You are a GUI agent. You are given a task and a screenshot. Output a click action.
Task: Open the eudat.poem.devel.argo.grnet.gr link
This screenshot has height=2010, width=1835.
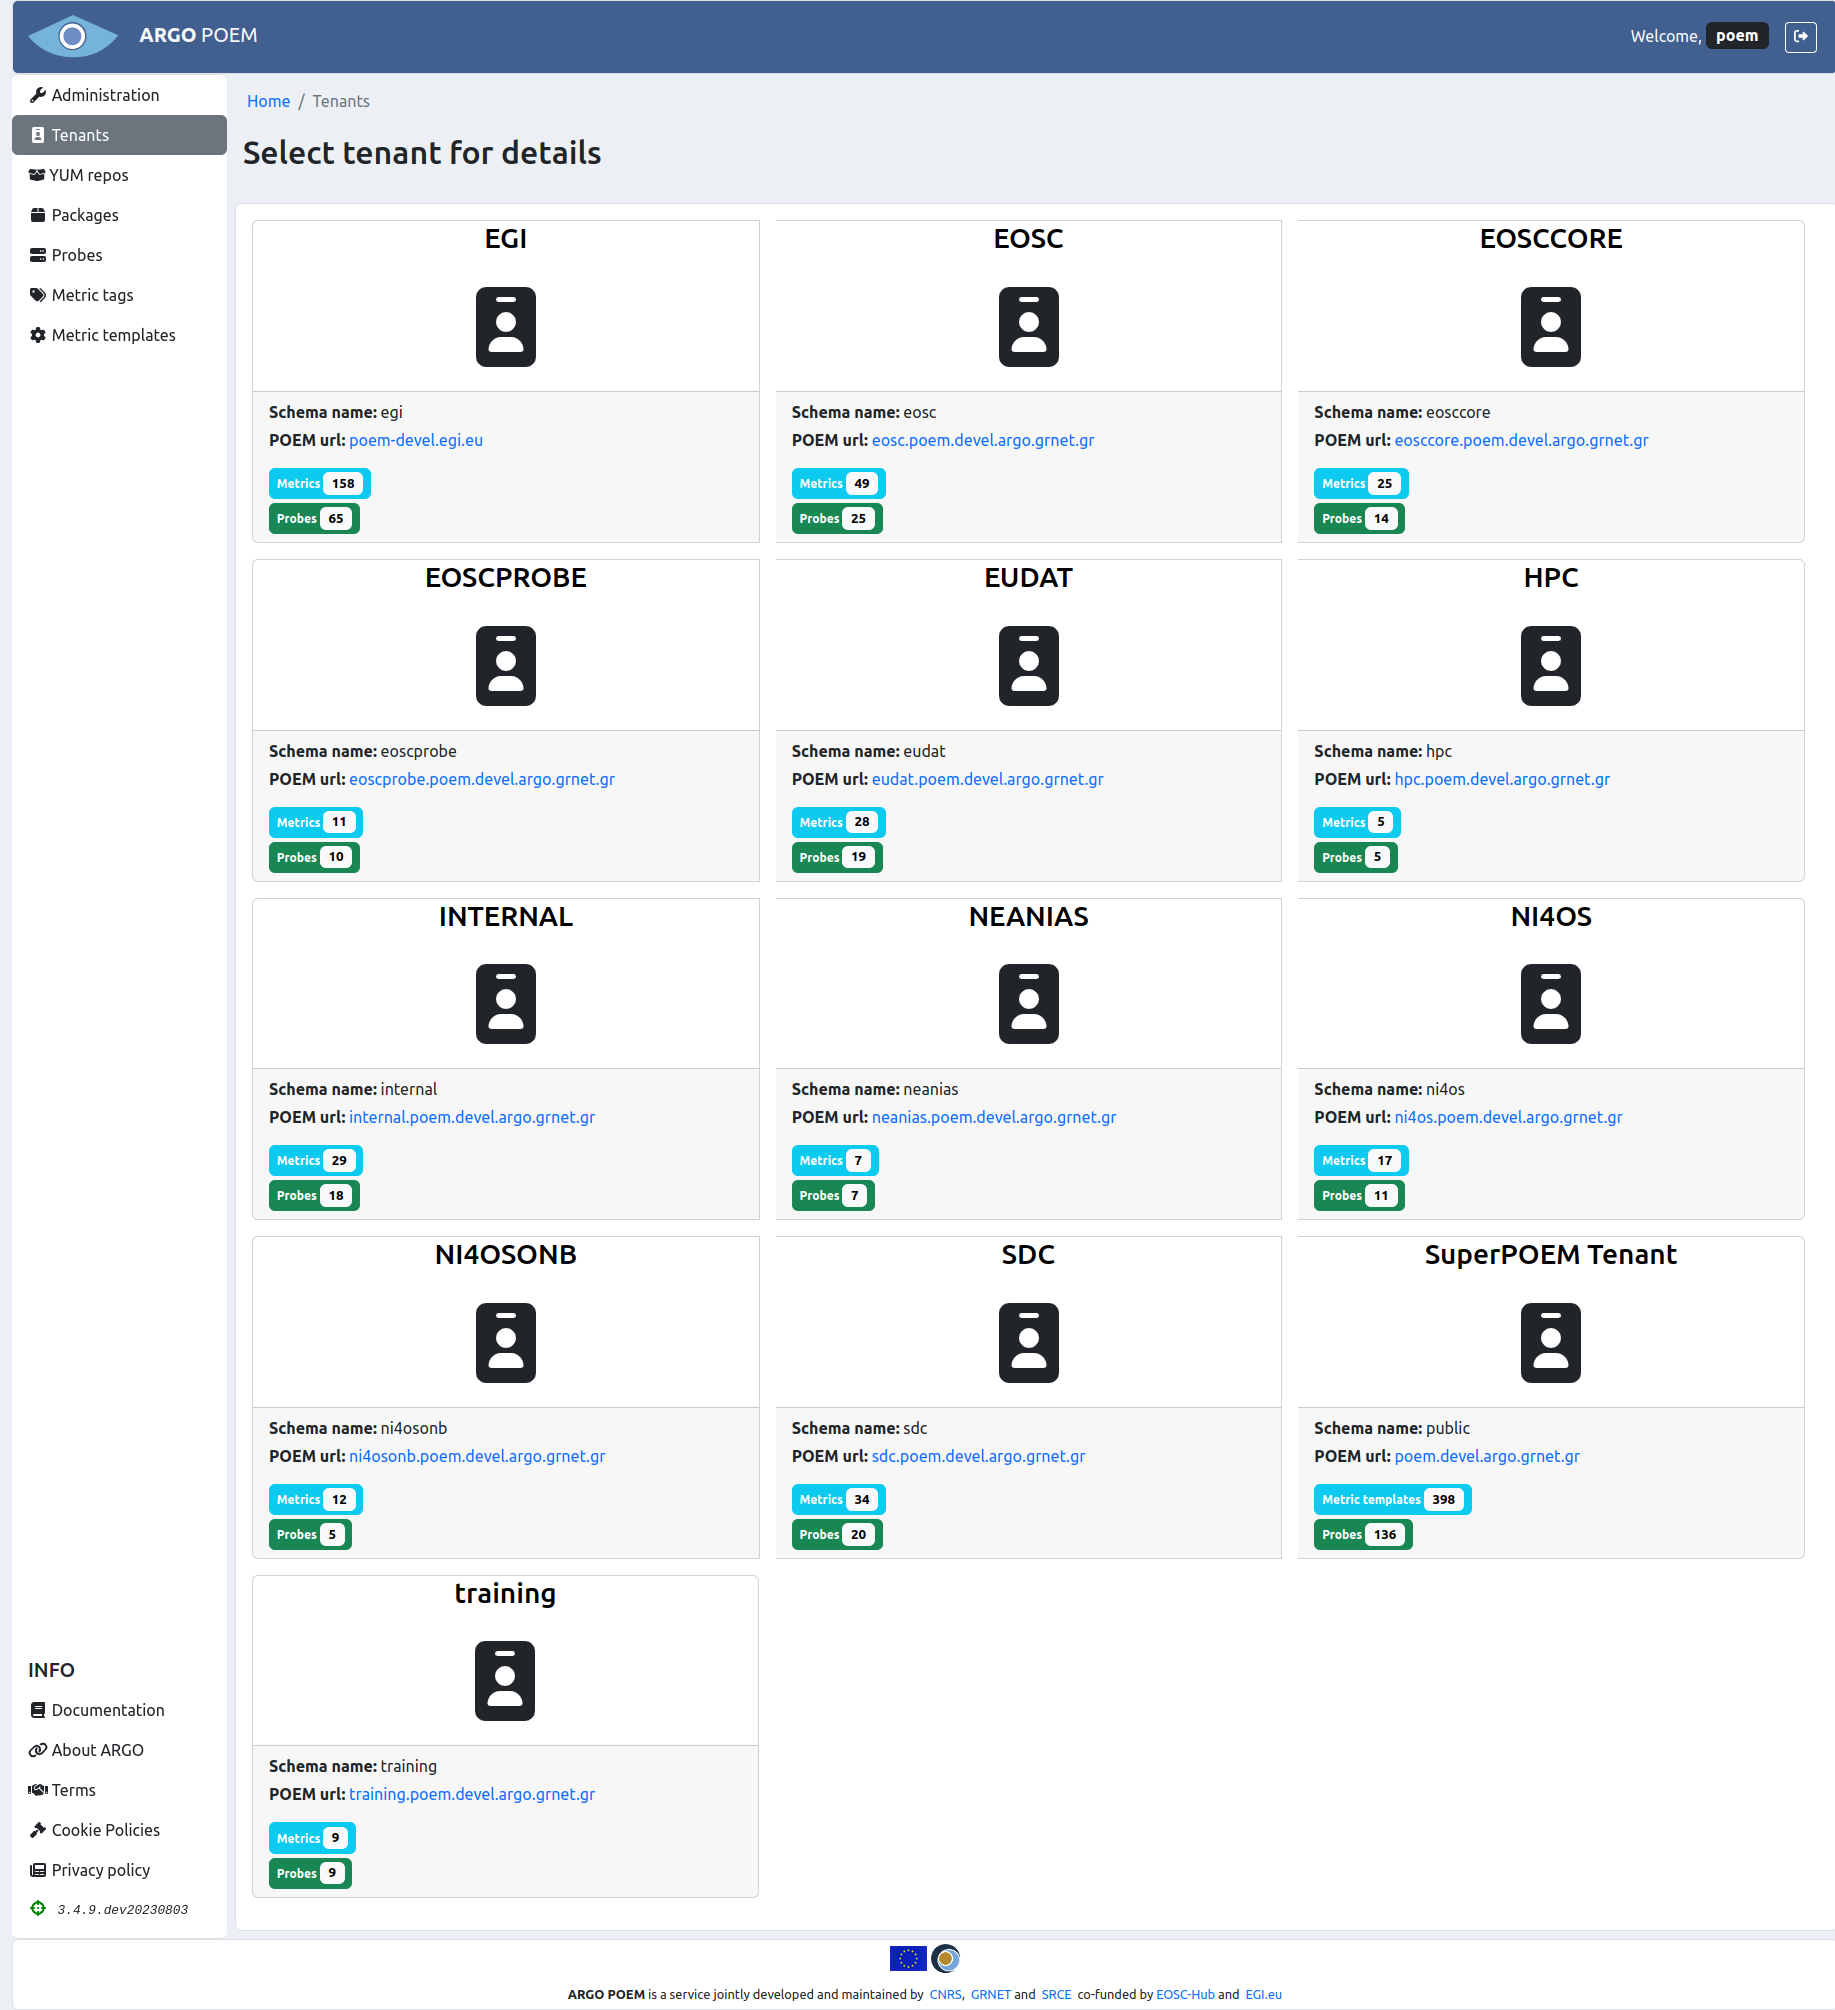pyautogui.click(x=987, y=779)
